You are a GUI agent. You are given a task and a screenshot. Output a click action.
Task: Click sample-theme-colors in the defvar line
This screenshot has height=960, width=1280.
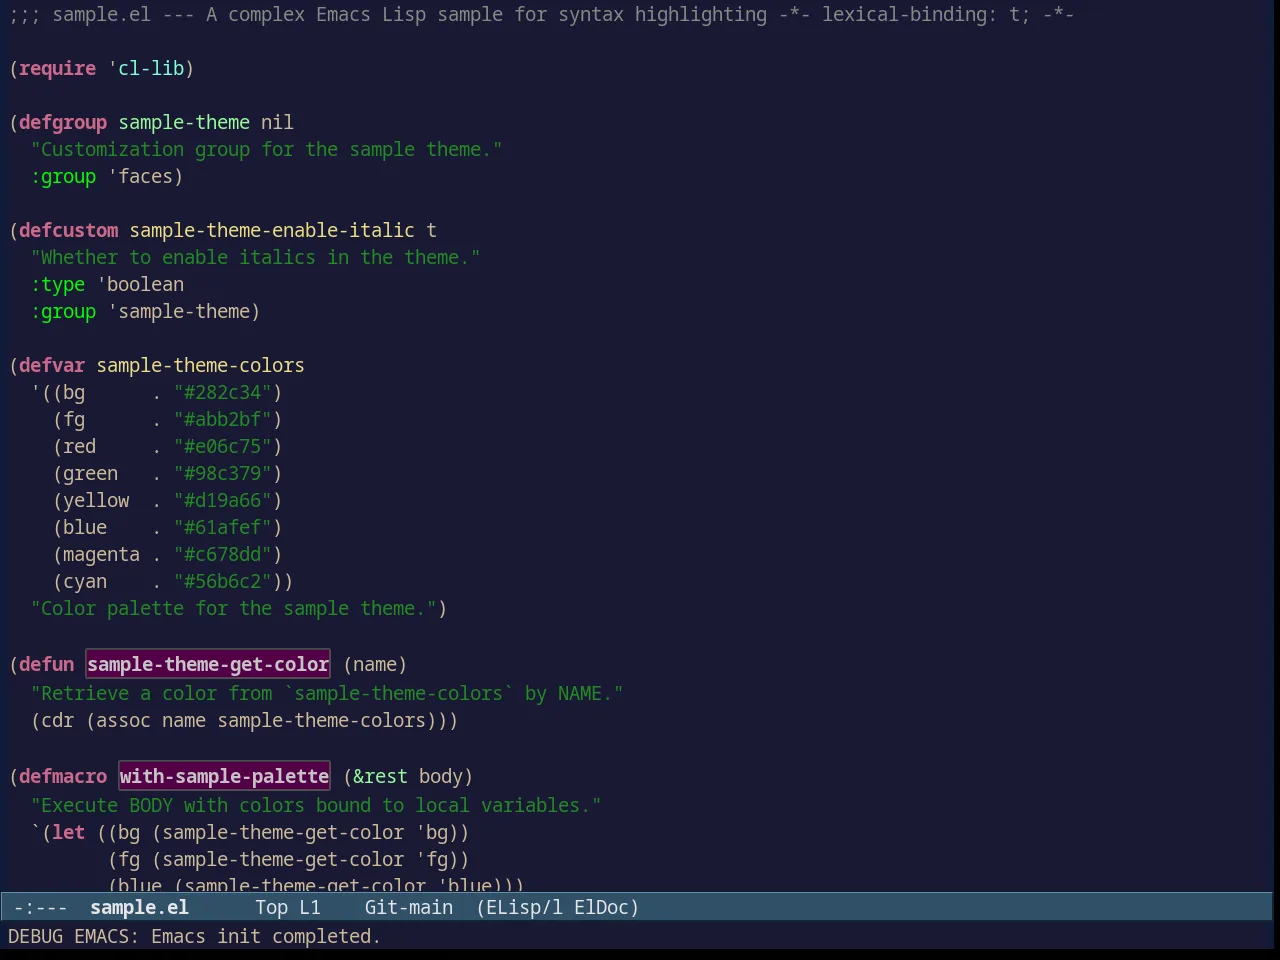[200, 365]
